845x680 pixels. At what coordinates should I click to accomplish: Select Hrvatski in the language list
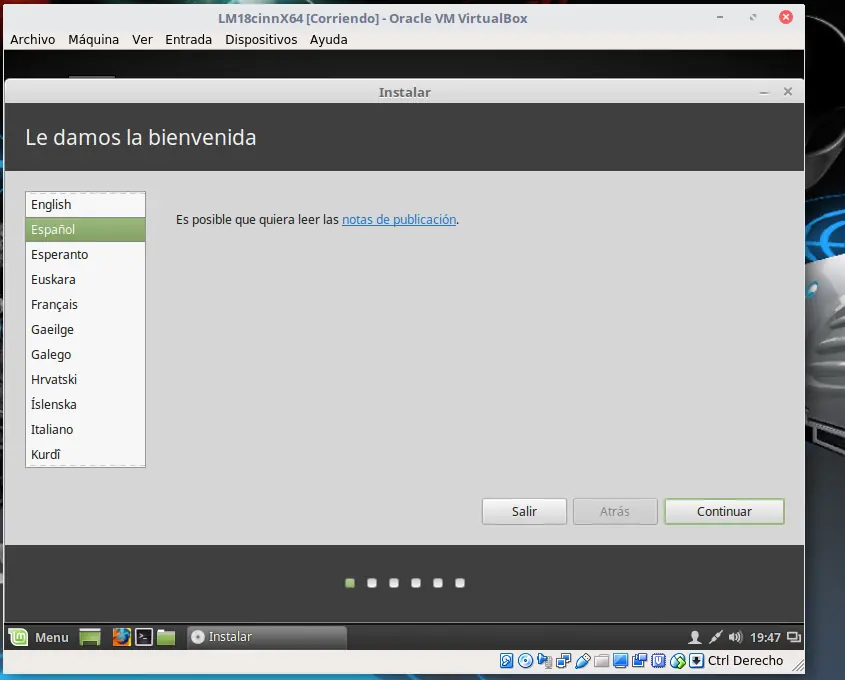pos(85,379)
